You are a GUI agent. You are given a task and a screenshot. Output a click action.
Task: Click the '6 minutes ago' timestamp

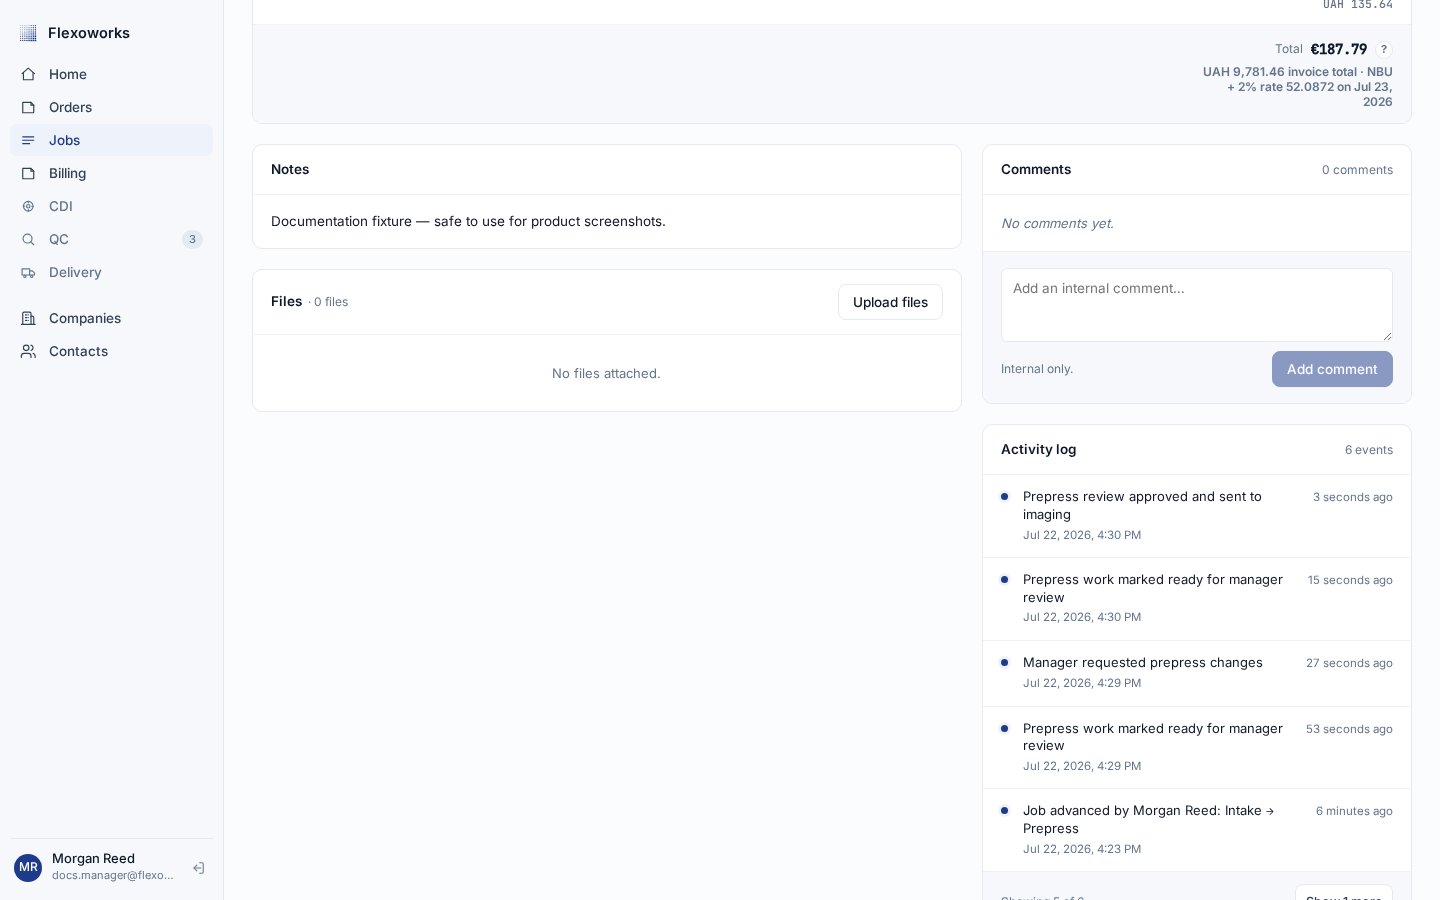tap(1354, 811)
